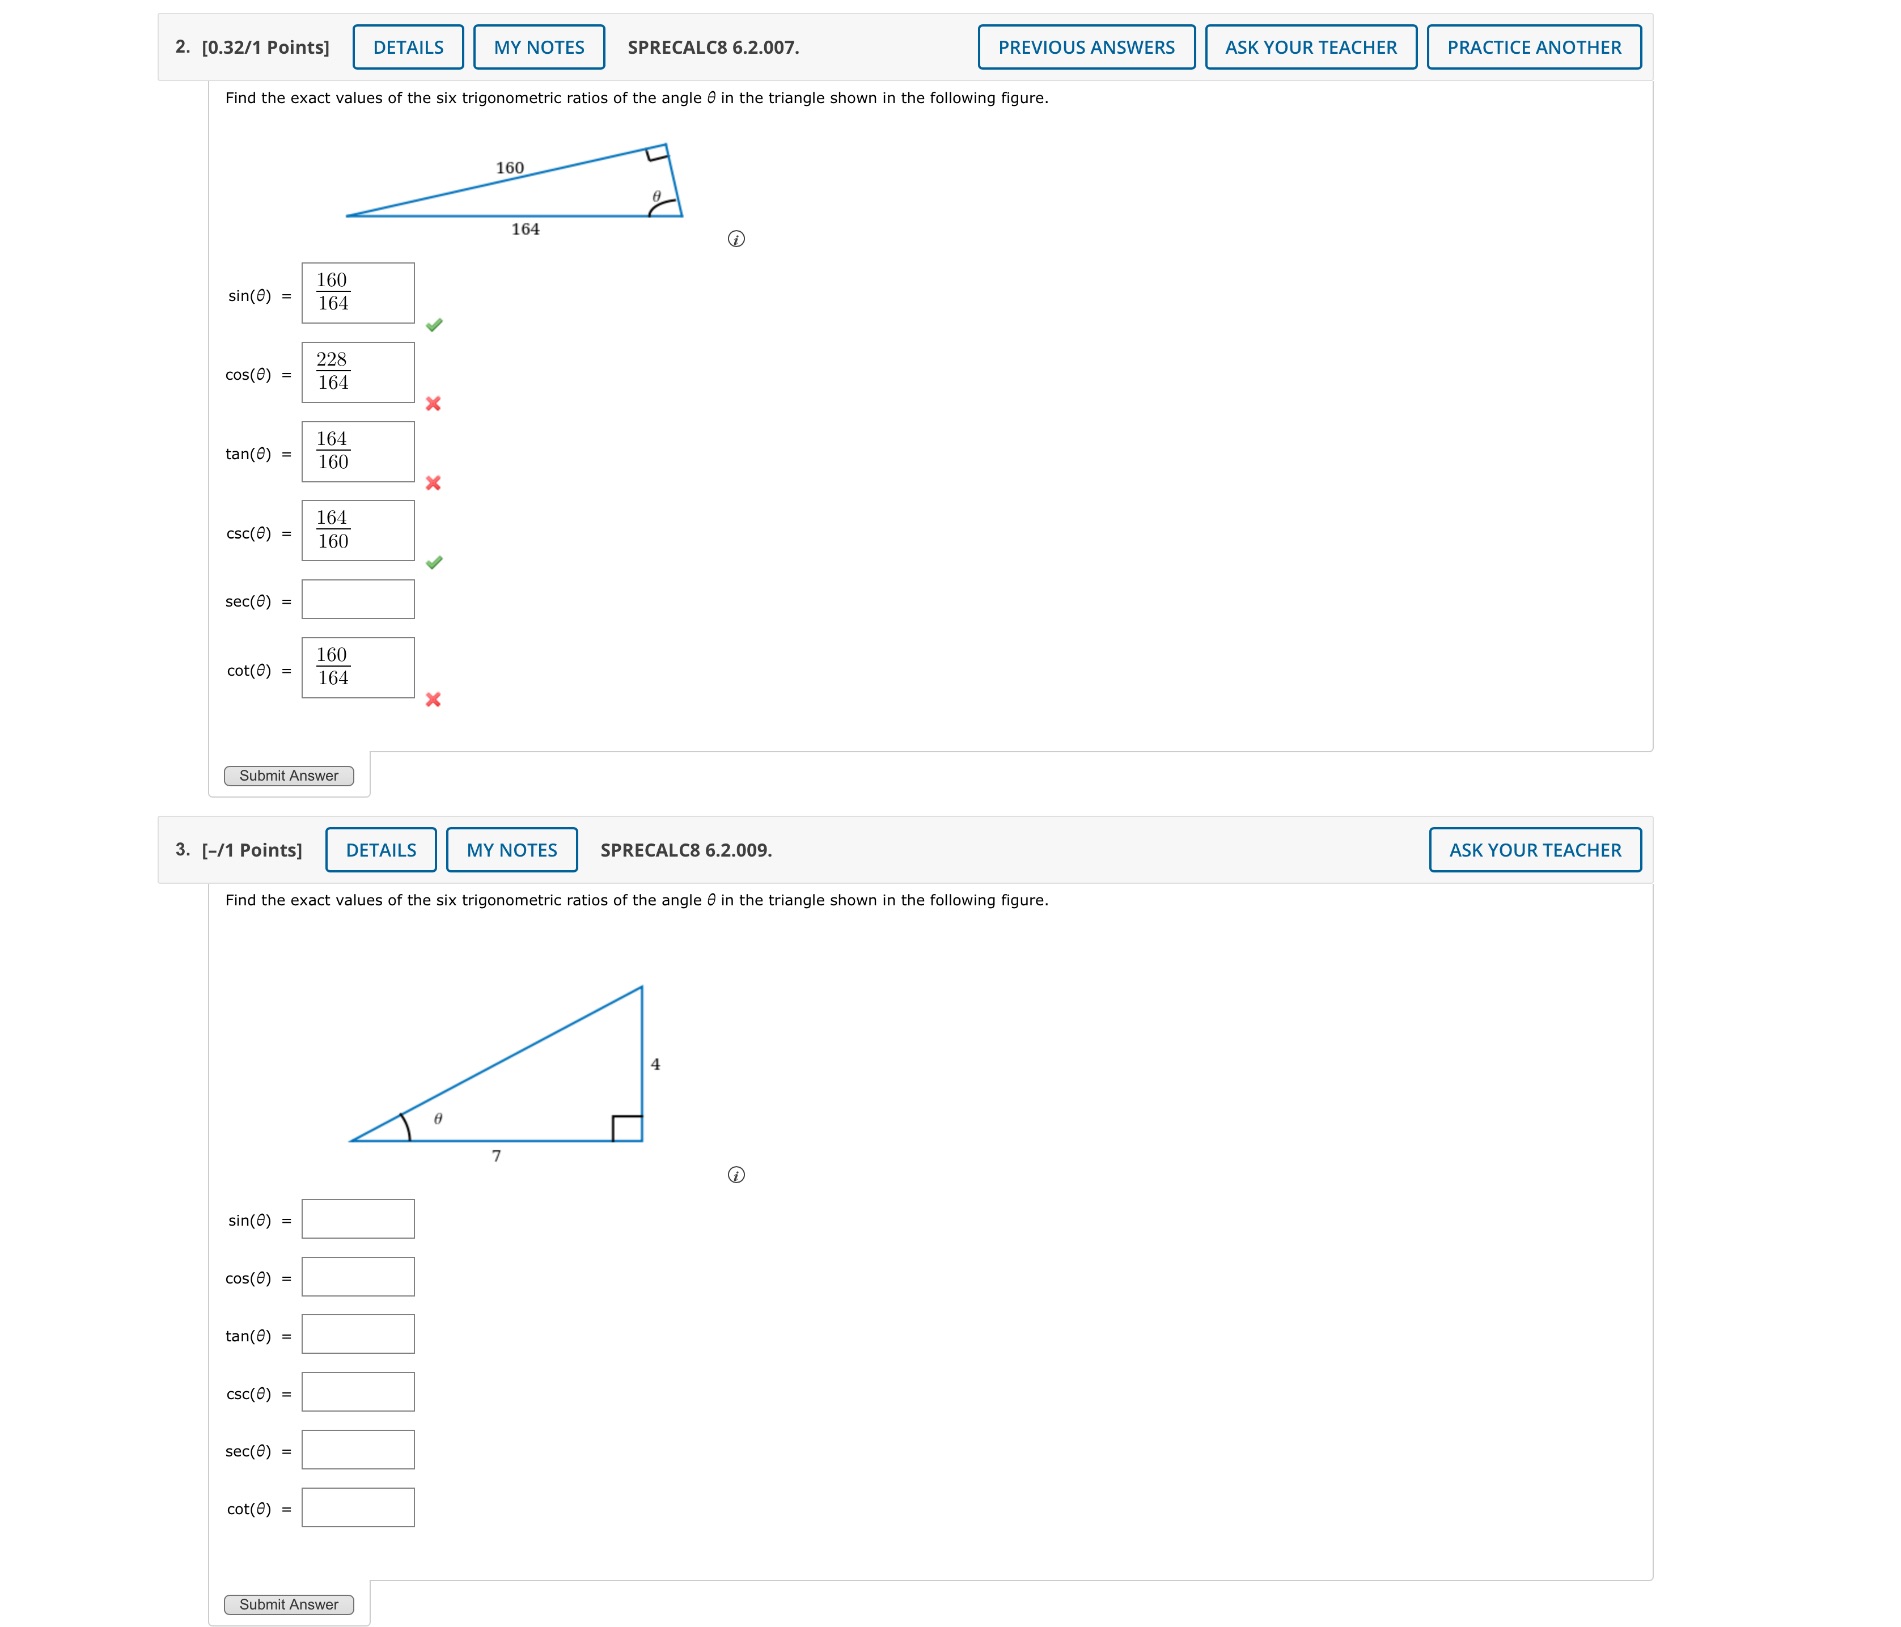Open MY NOTES for question 2

tap(539, 47)
